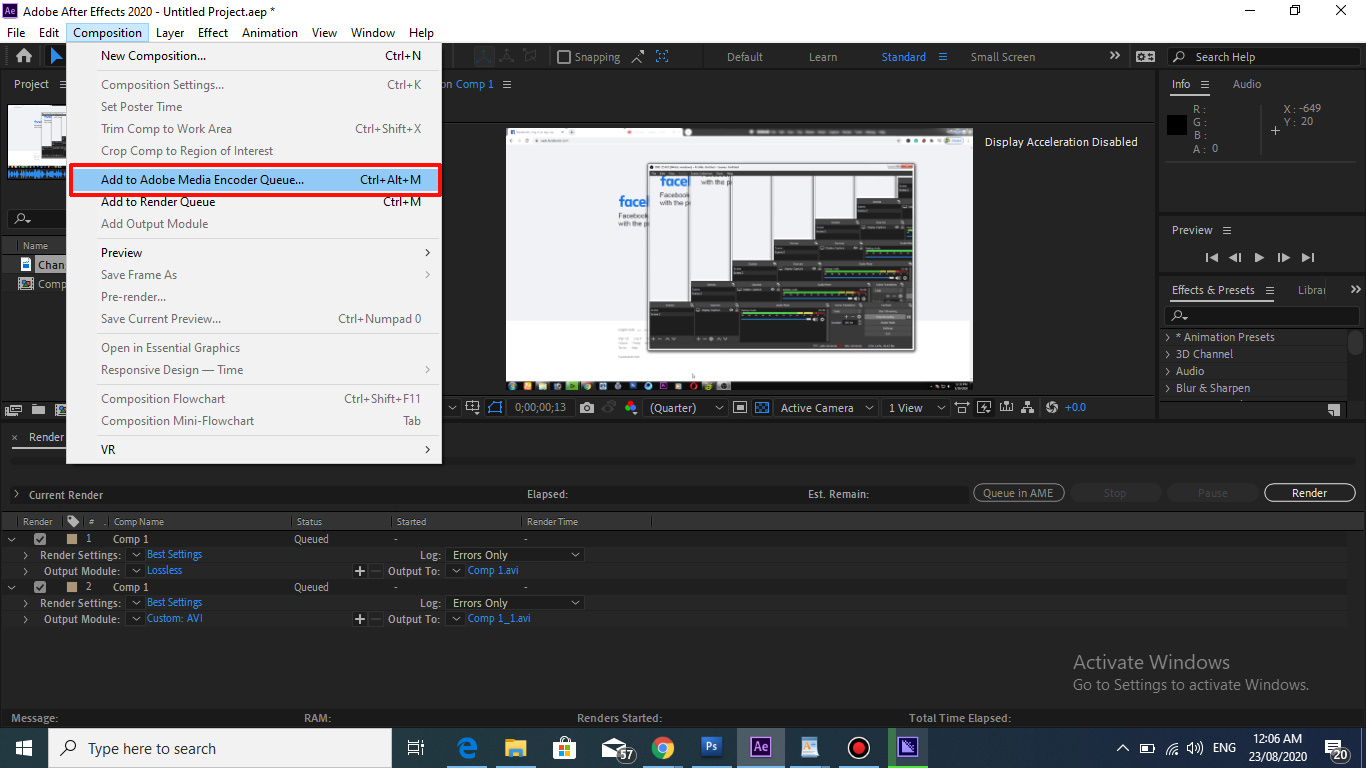Disable the second Comp 1 render checkbox
This screenshot has height=768, width=1366.
pos(40,587)
